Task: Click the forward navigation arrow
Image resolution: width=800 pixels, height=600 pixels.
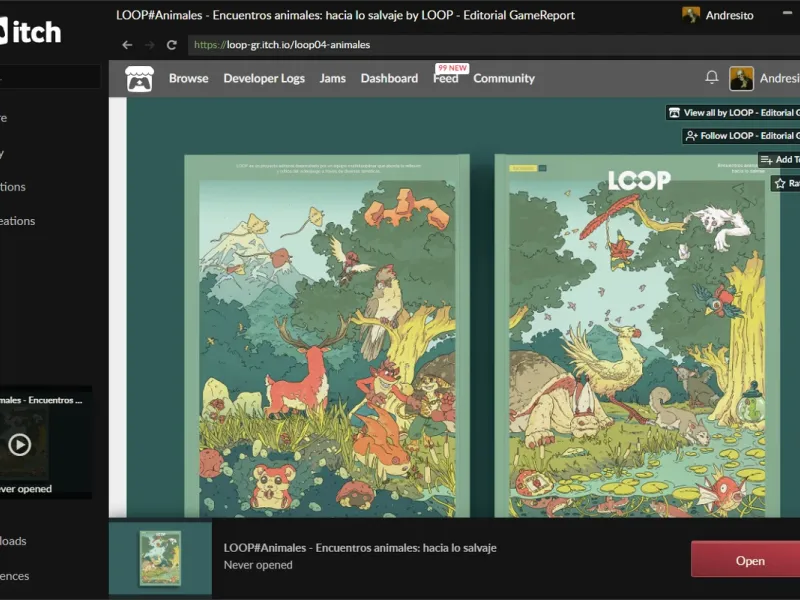Action: point(149,45)
